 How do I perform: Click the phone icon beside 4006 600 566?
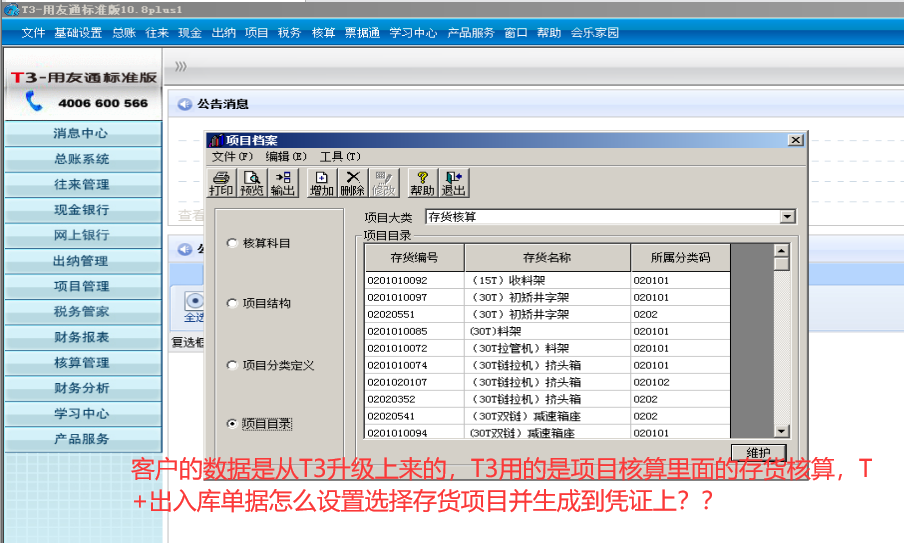33,101
